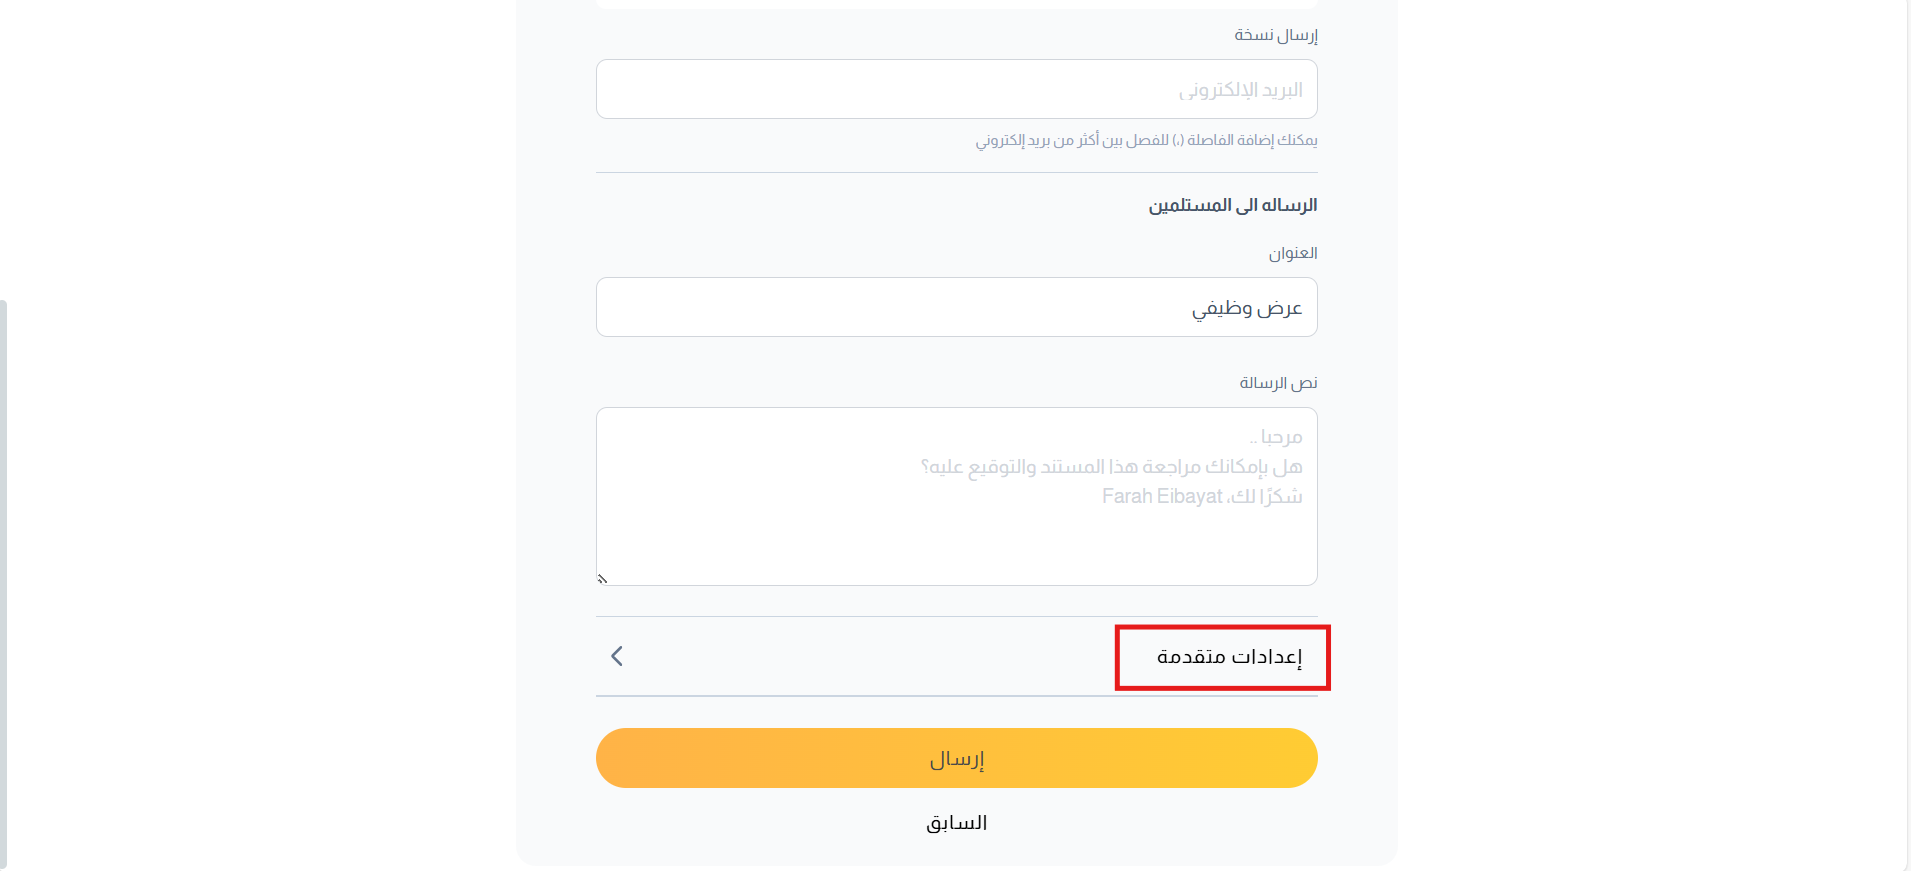The image size is (1911, 871).
Task: Click the placeholder line asking to review and sign
Action: pos(1111,467)
